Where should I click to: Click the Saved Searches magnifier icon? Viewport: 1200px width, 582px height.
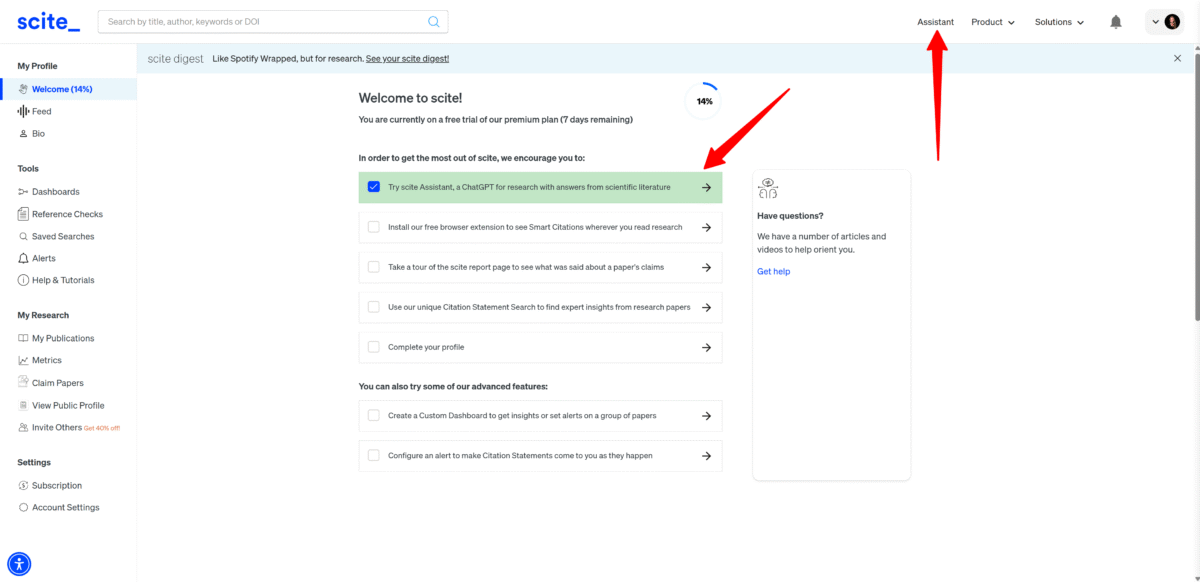tap(23, 236)
